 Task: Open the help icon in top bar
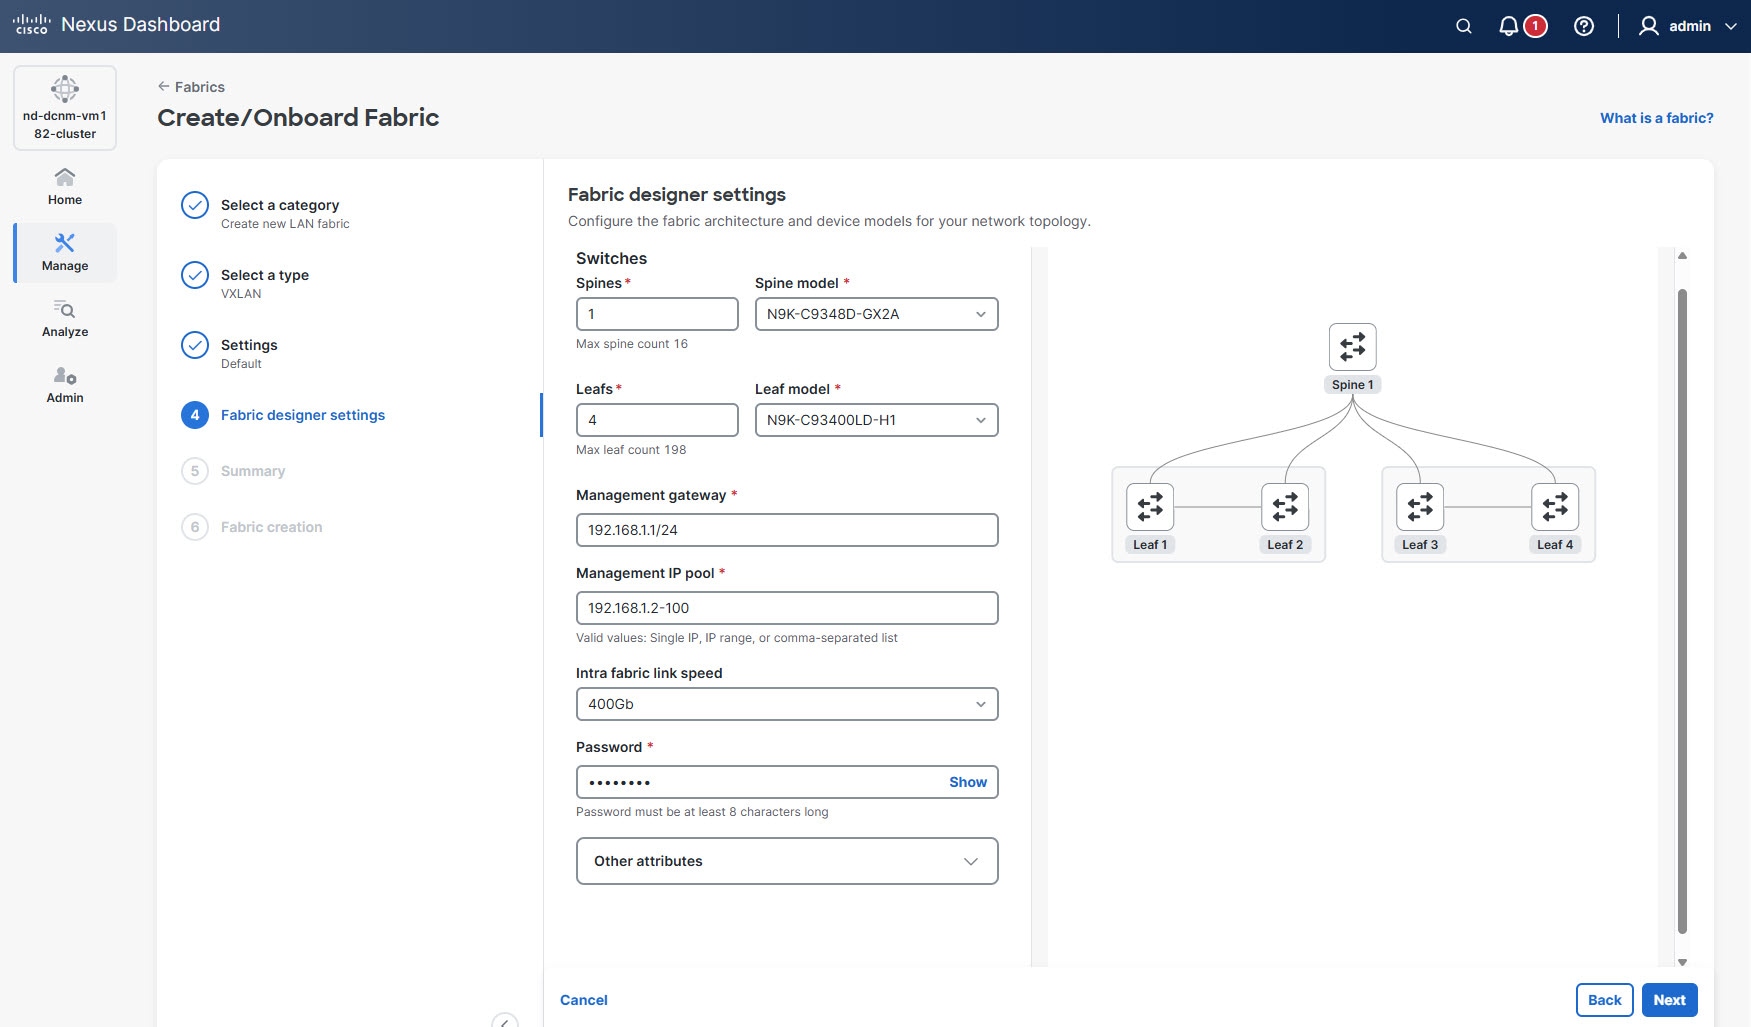point(1583,25)
